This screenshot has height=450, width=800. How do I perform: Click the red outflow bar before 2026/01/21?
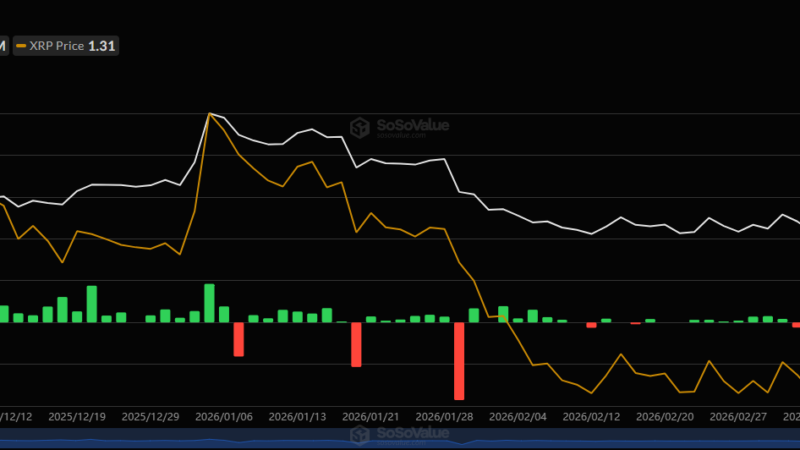point(356,344)
